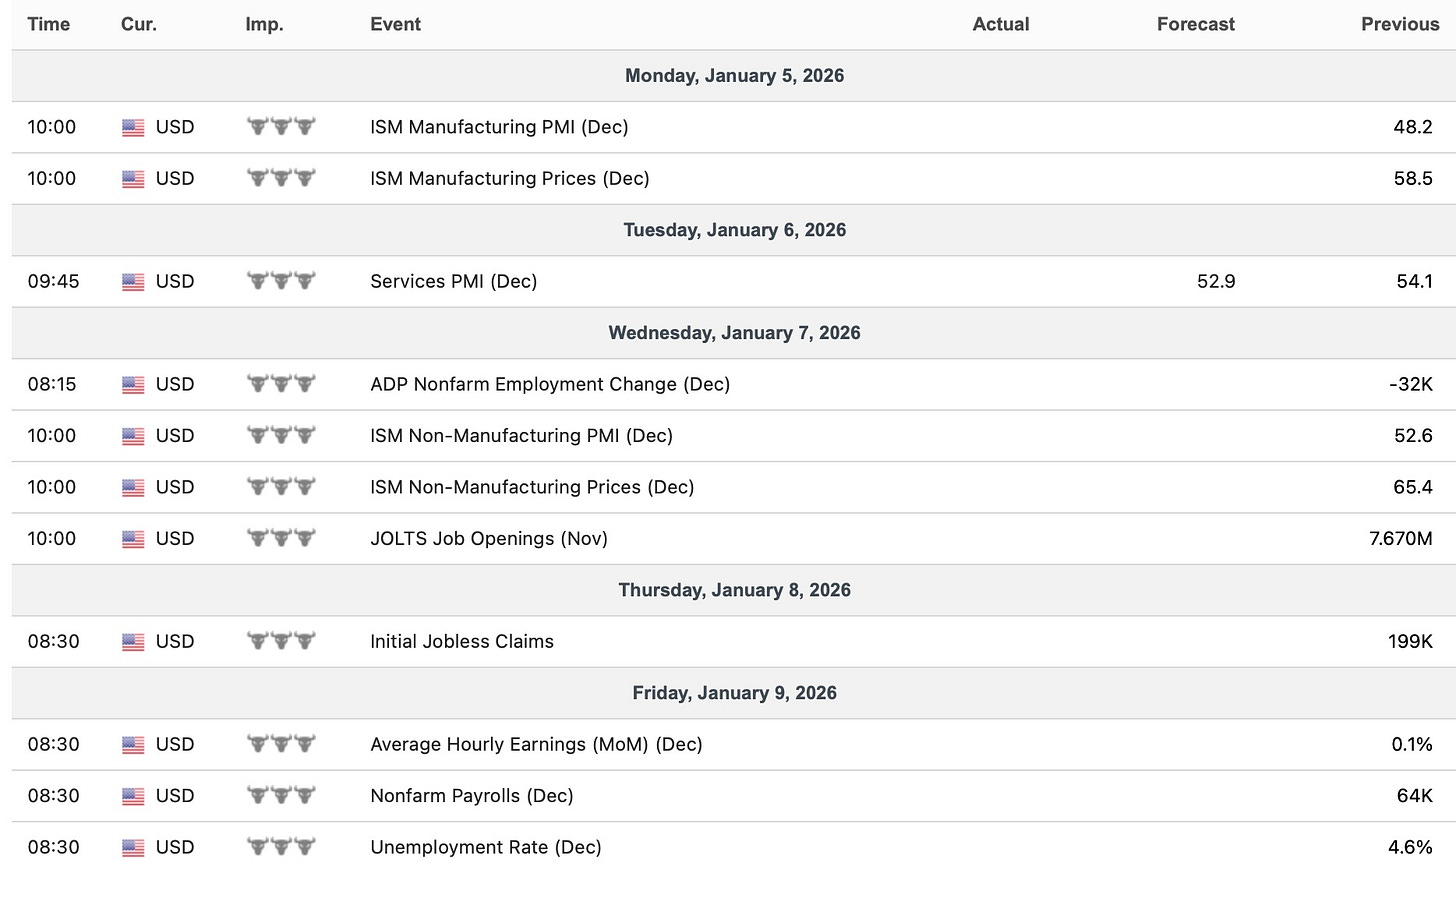Click the Imp. column header
The width and height of the screenshot is (1456, 902).
264,24
